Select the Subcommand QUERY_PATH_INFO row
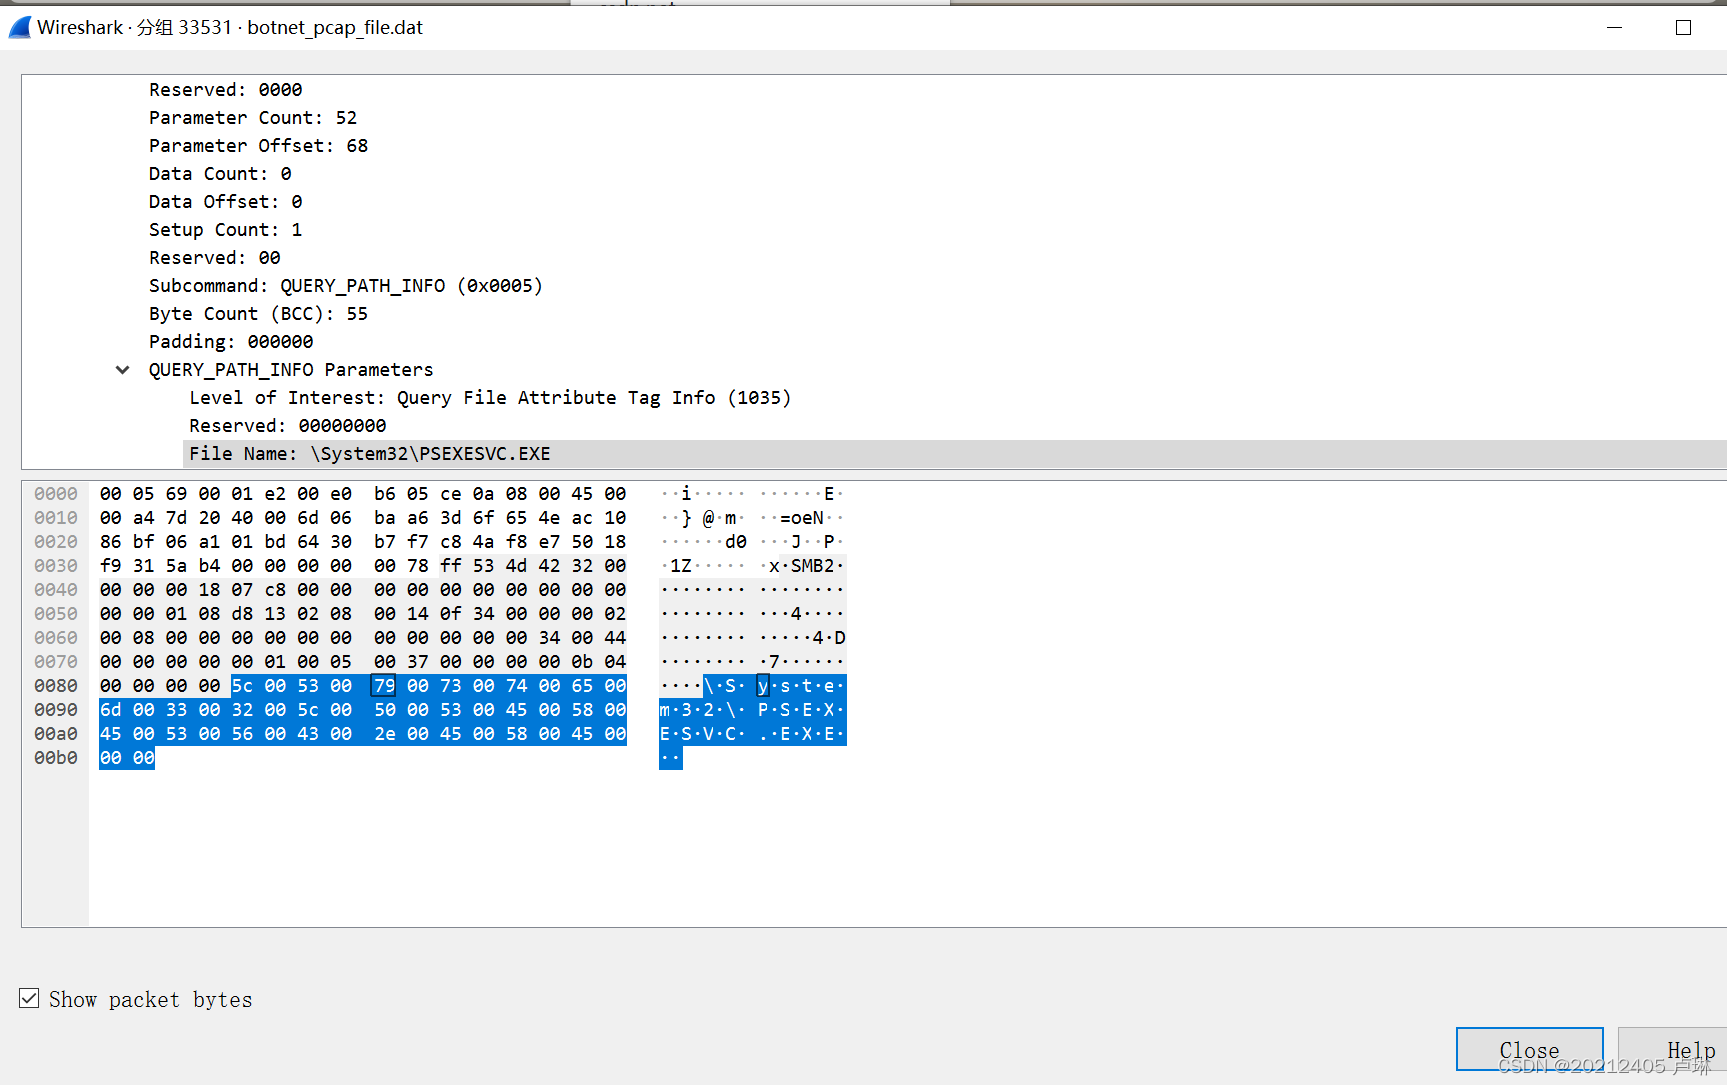This screenshot has height=1085, width=1727. 935,286
